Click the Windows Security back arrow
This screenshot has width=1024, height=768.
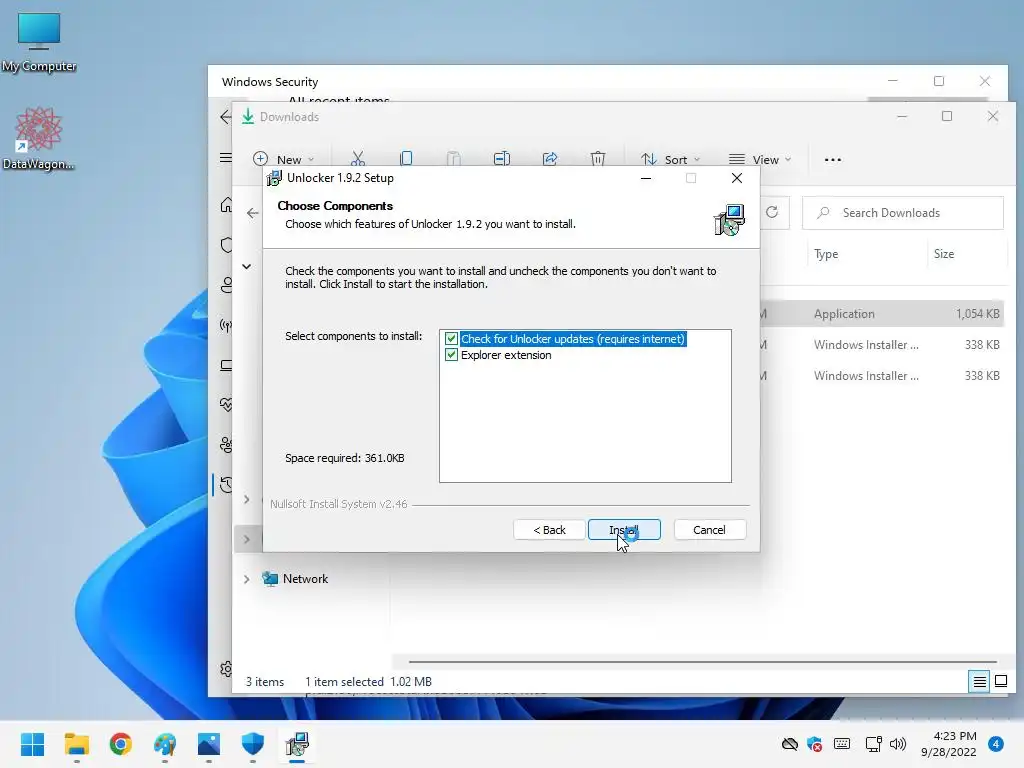[x=225, y=117]
